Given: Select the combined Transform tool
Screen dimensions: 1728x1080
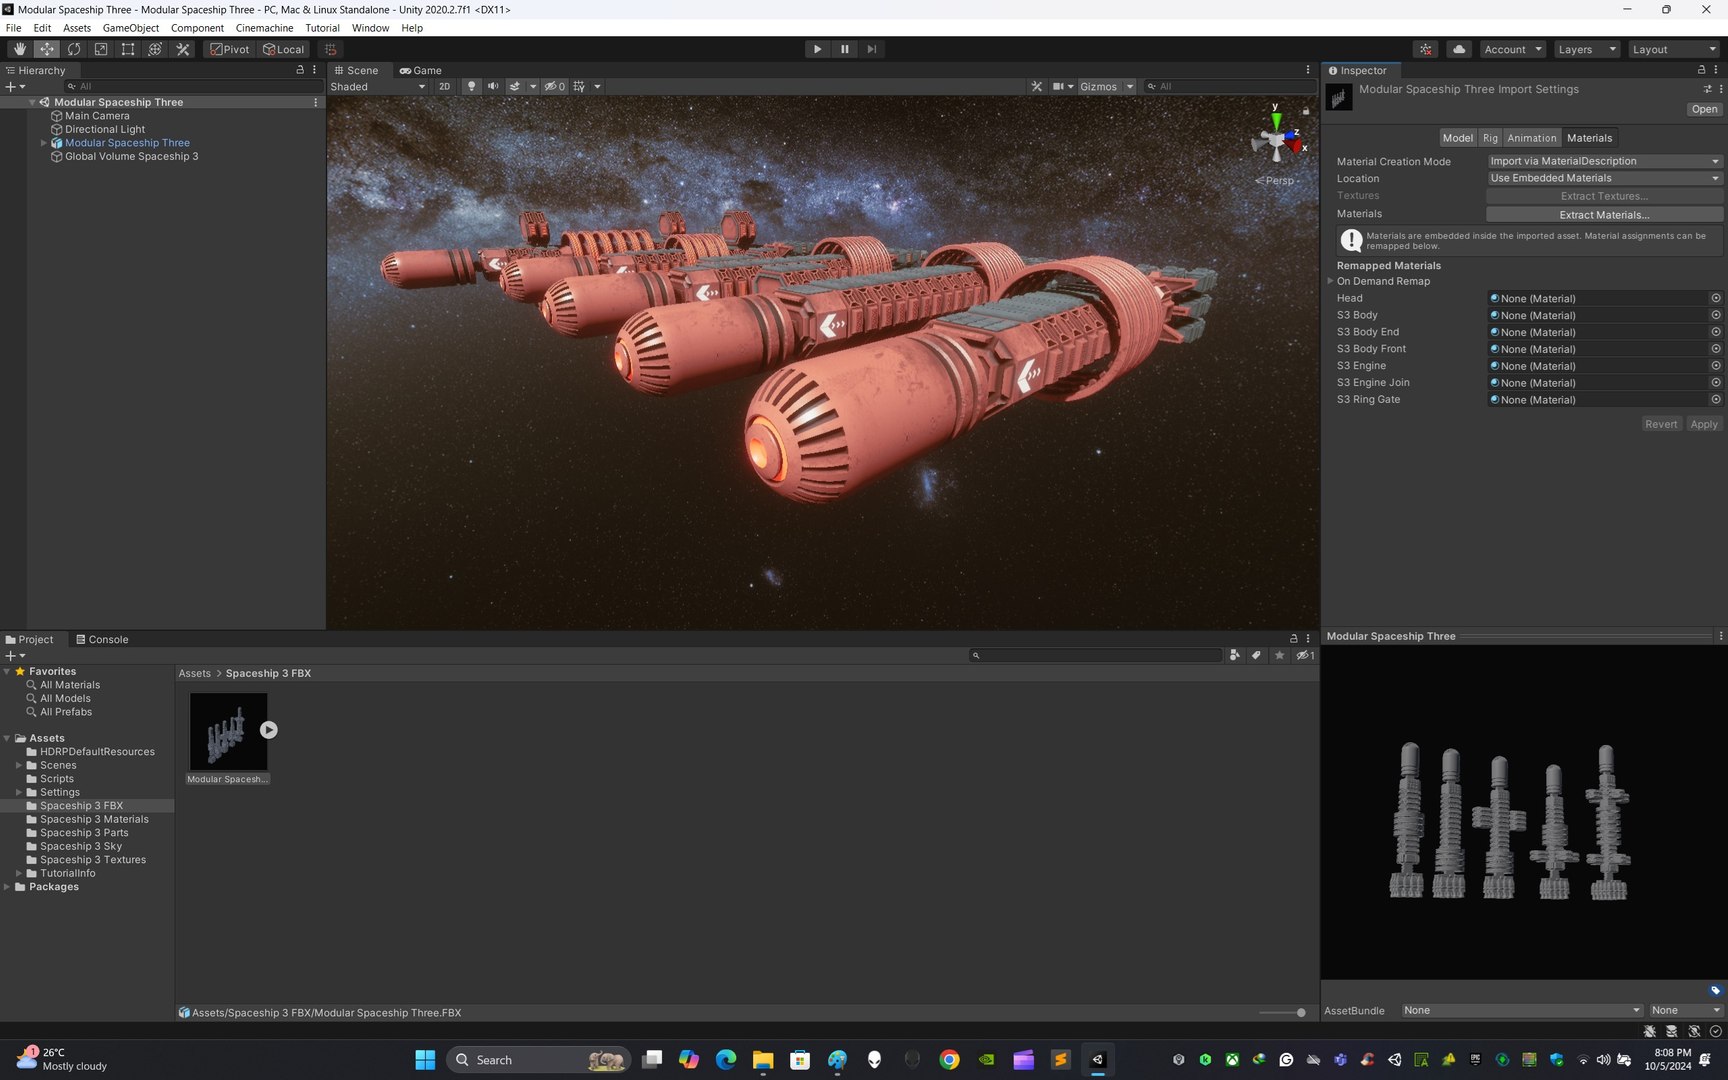Looking at the screenshot, I should coord(155,49).
